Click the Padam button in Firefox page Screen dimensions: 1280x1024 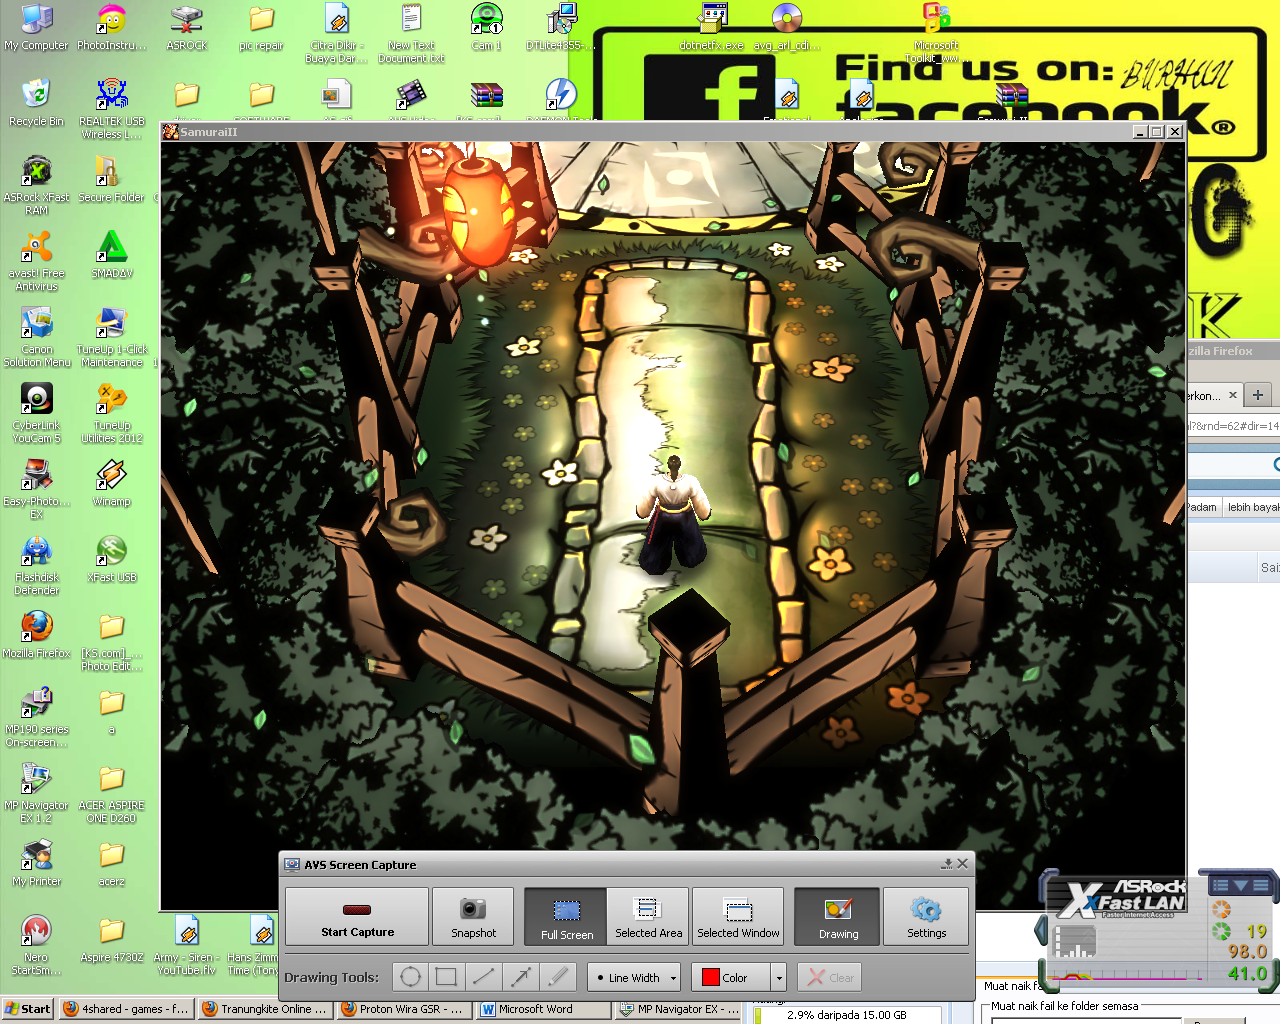(x=1202, y=507)
